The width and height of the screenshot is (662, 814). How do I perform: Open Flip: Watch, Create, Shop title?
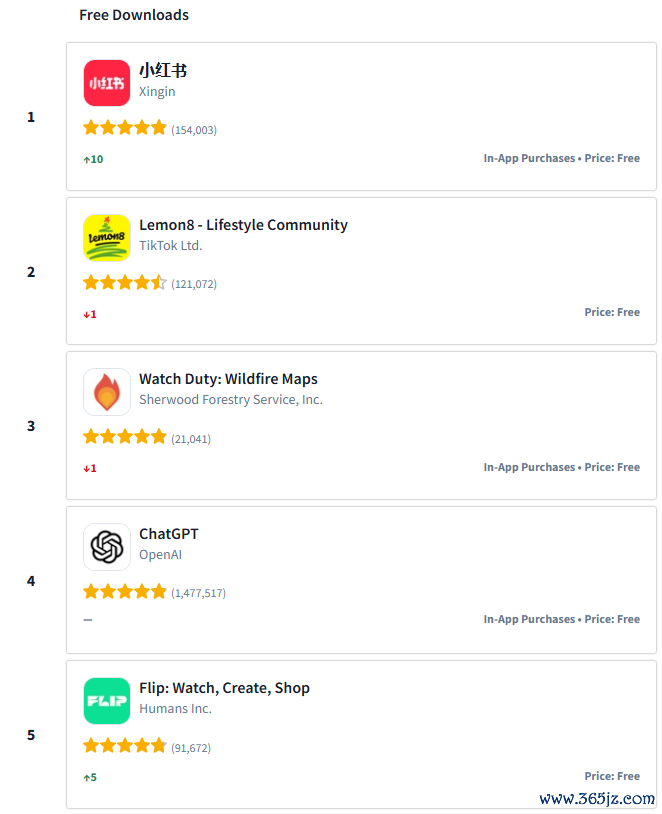tap(224, 688)
